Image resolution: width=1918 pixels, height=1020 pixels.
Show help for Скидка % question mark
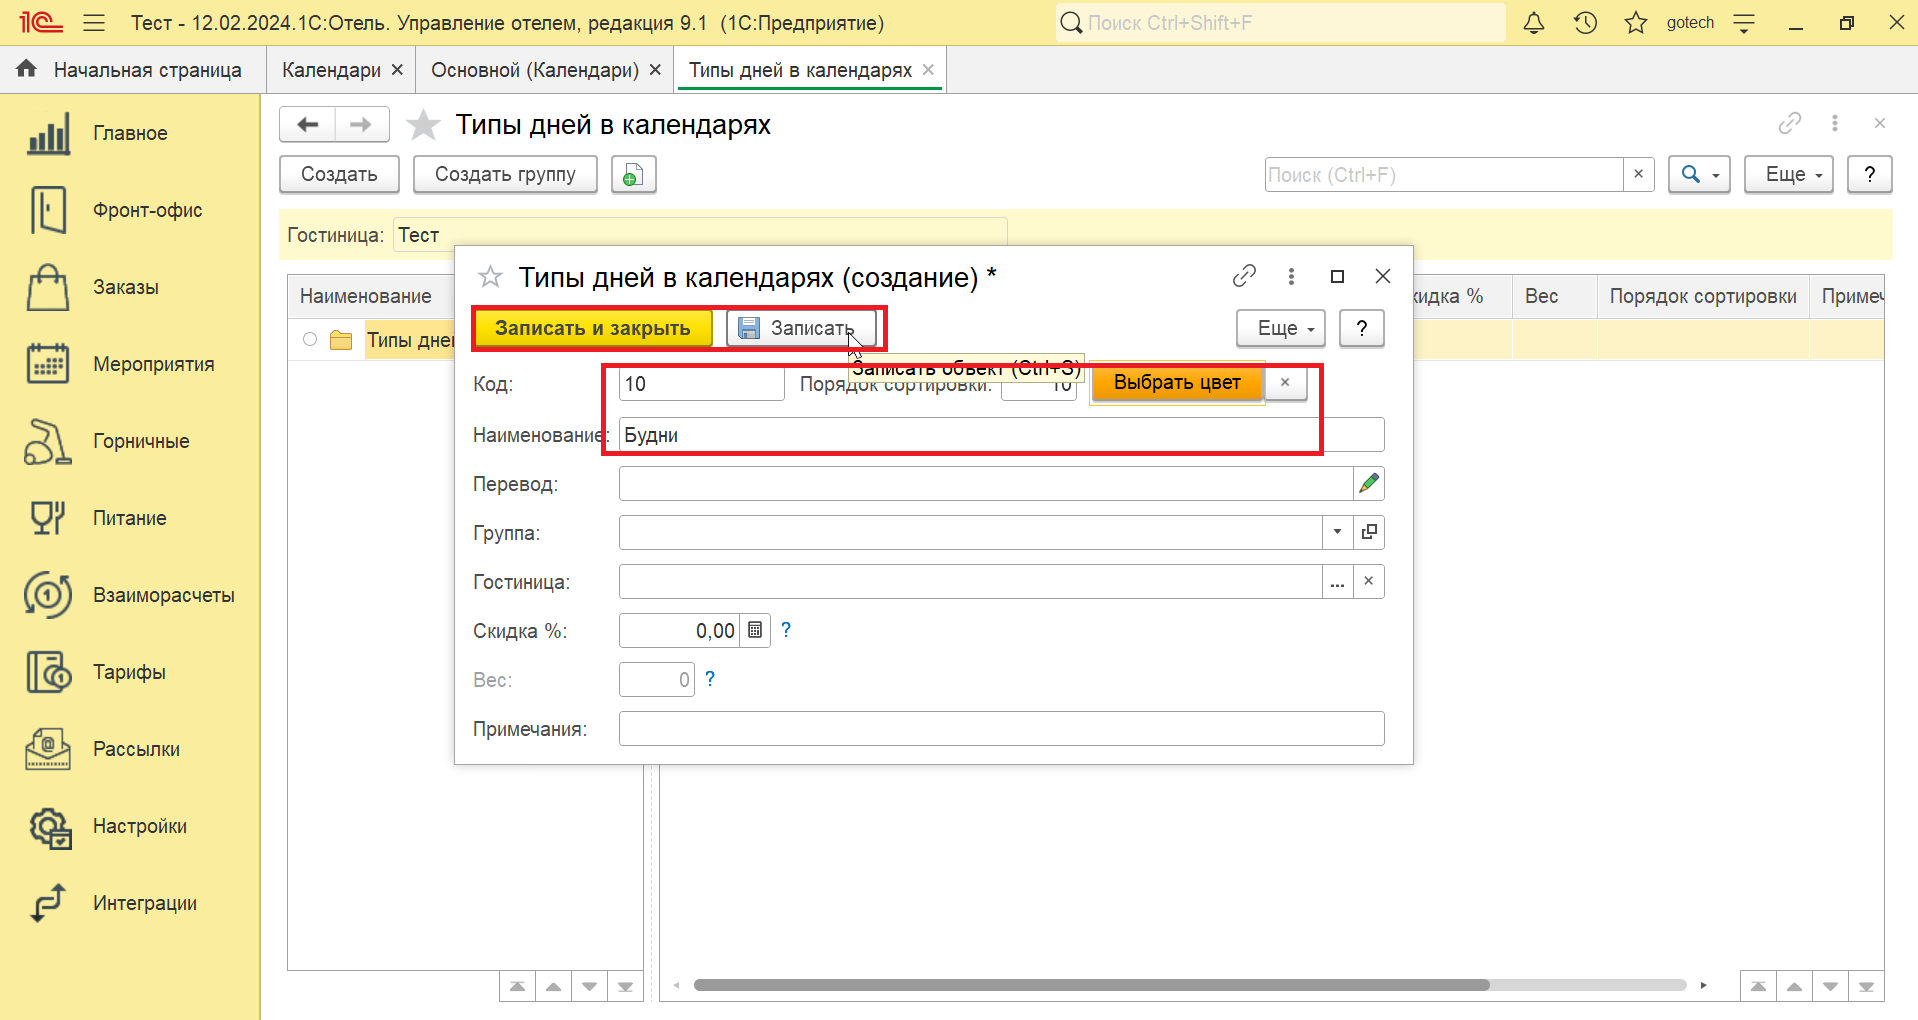(786, 630)
